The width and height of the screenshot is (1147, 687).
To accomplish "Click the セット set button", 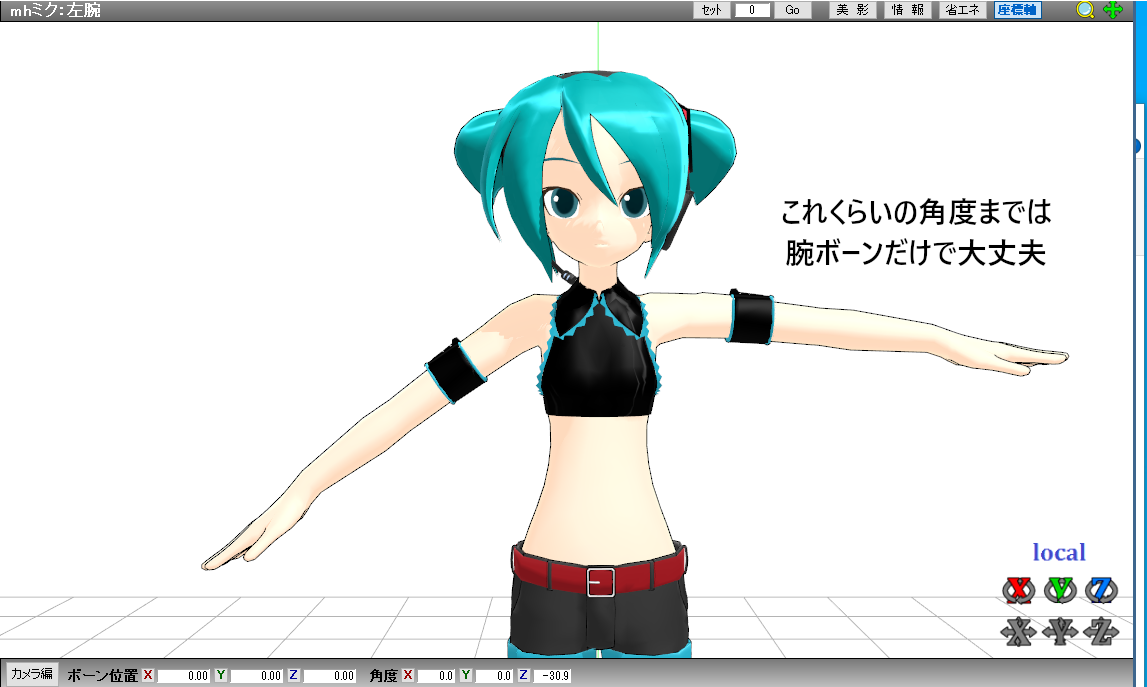I will 711,10.
